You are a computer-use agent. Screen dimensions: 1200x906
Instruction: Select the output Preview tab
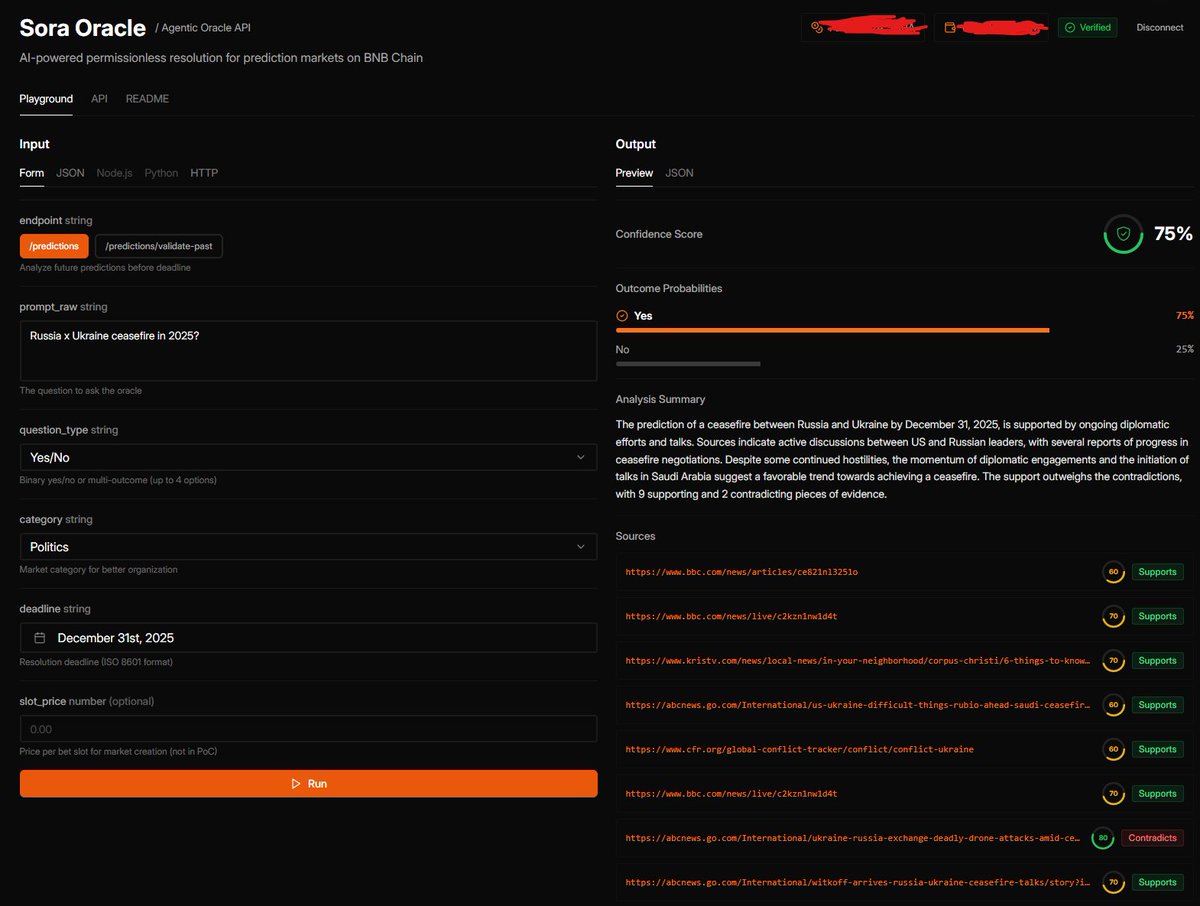coord(634,173)
